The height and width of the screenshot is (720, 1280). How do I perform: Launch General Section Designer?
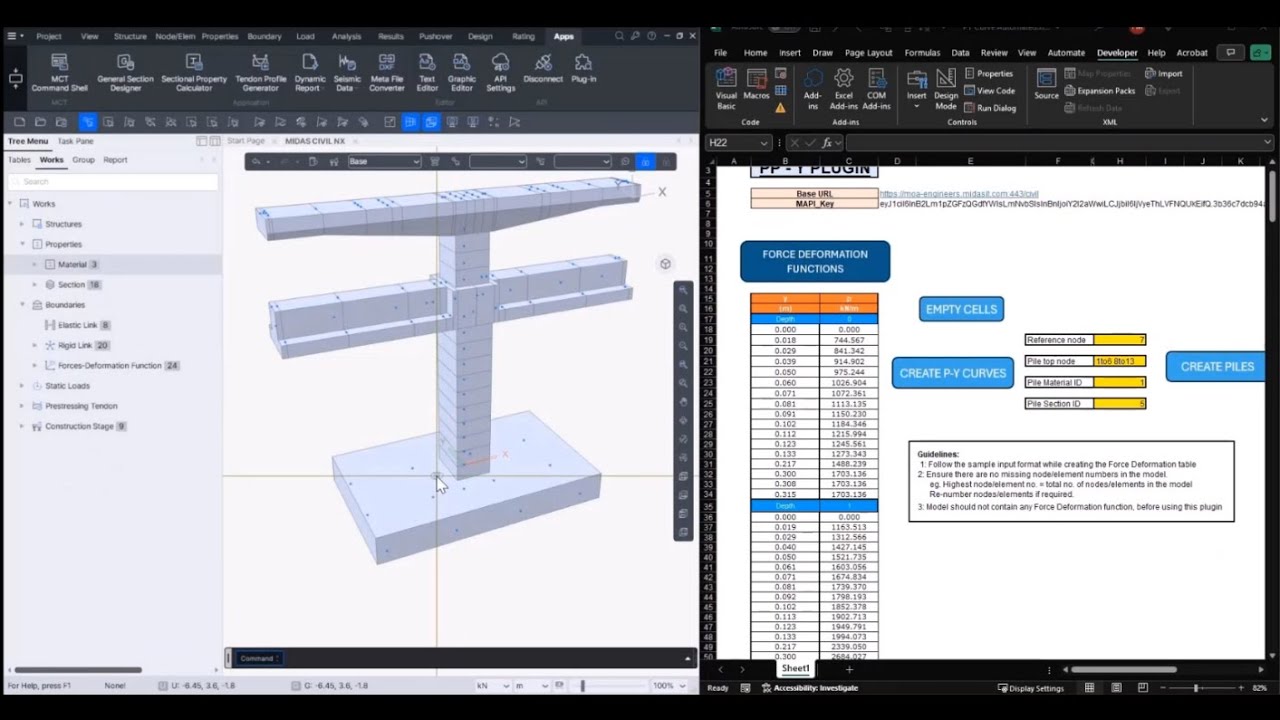point(125,73)
